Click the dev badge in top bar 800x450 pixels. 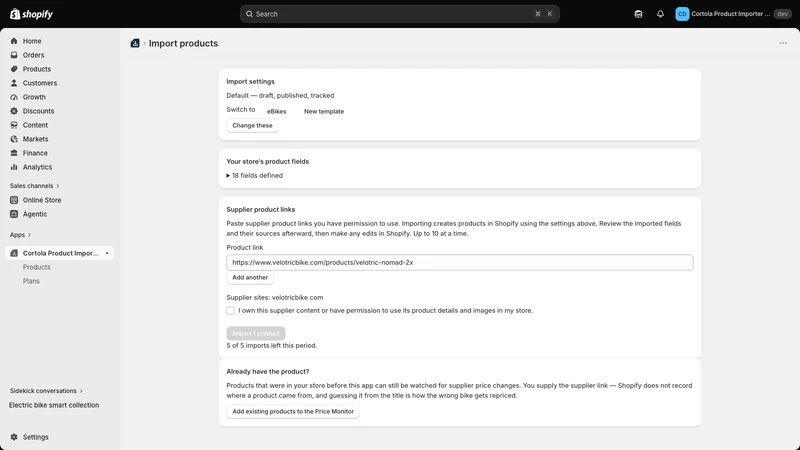783,14
